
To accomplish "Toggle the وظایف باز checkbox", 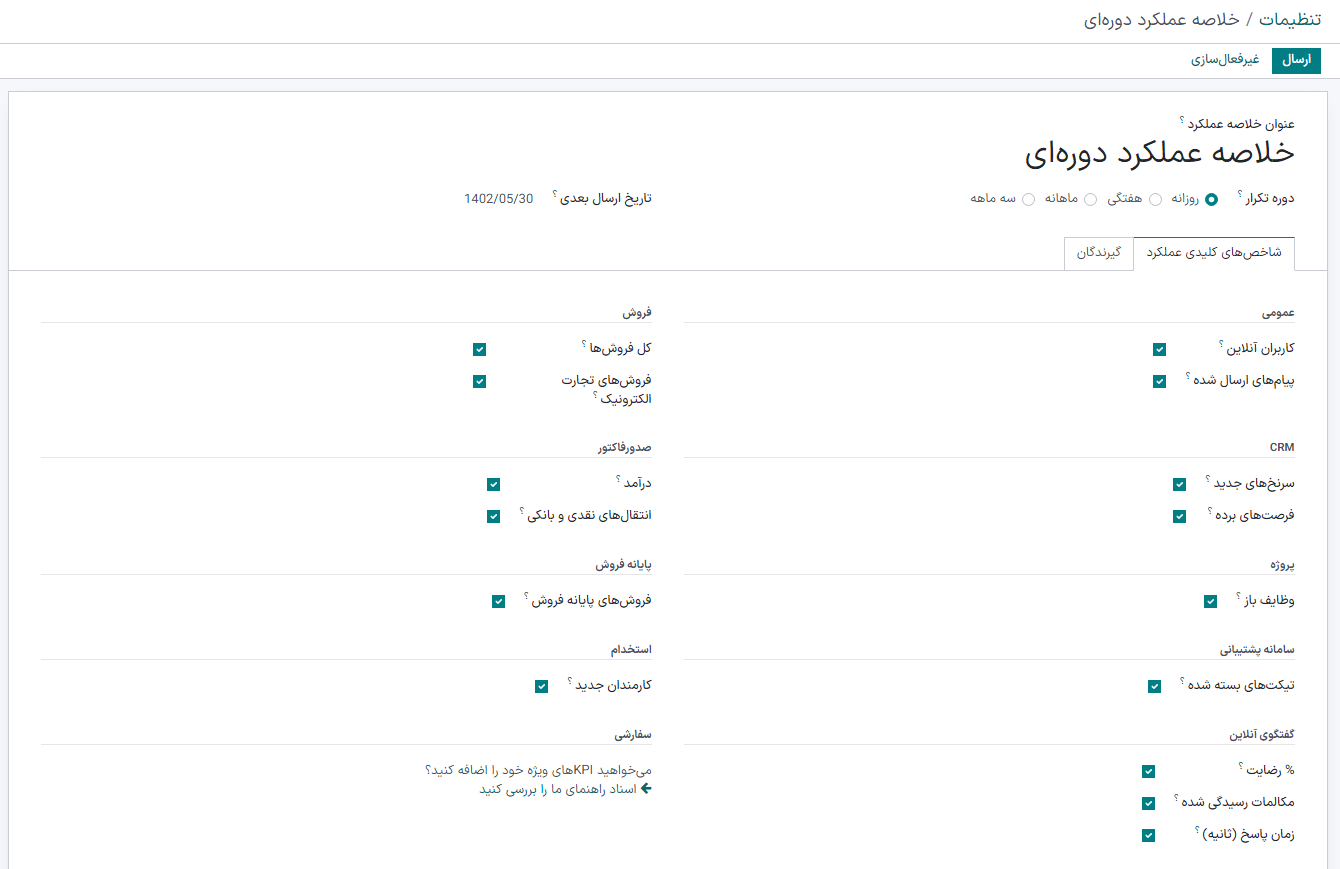I will coord(1210,601).
